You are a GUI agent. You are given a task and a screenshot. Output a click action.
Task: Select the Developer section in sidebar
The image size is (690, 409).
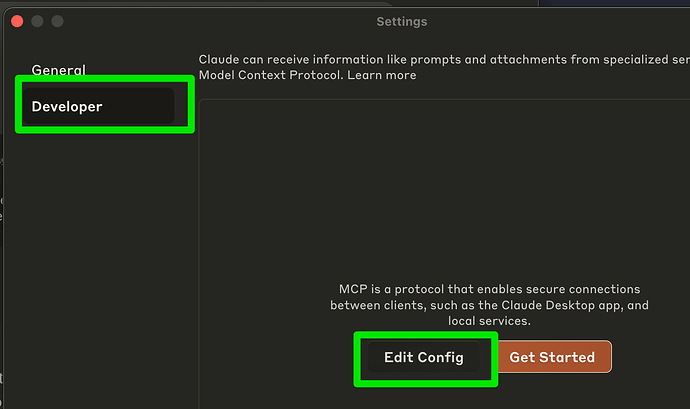tap(99, 106)
